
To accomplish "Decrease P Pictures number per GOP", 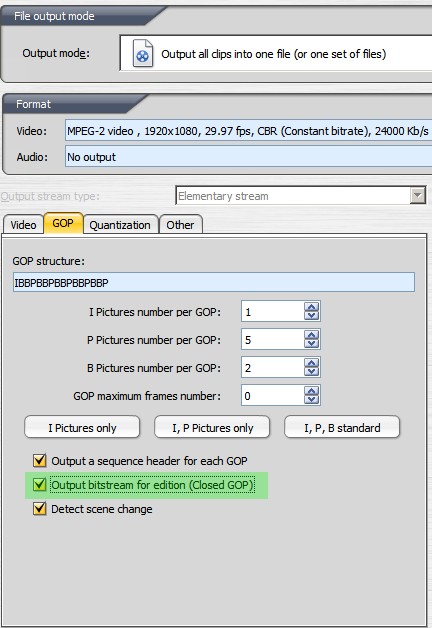I will tap(311, 344).
